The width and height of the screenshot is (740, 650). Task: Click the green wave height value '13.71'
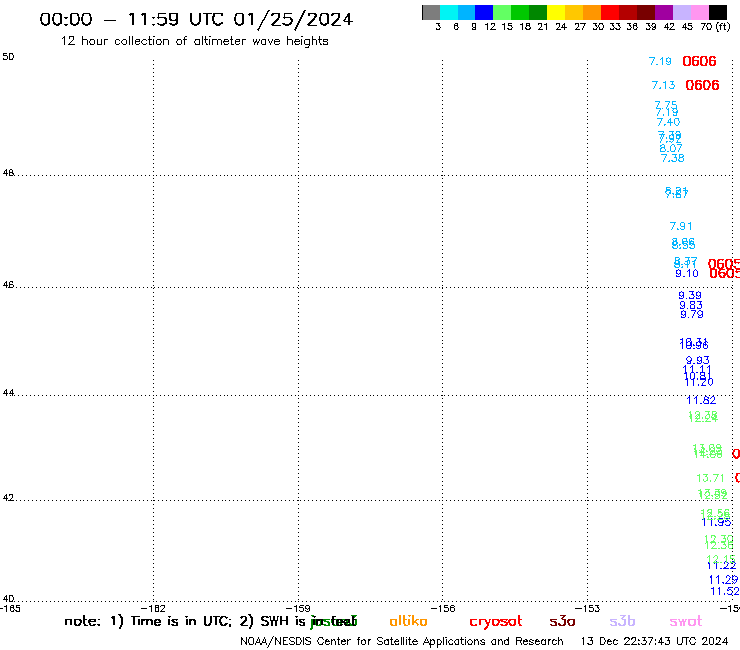click(x=710, y=478)
